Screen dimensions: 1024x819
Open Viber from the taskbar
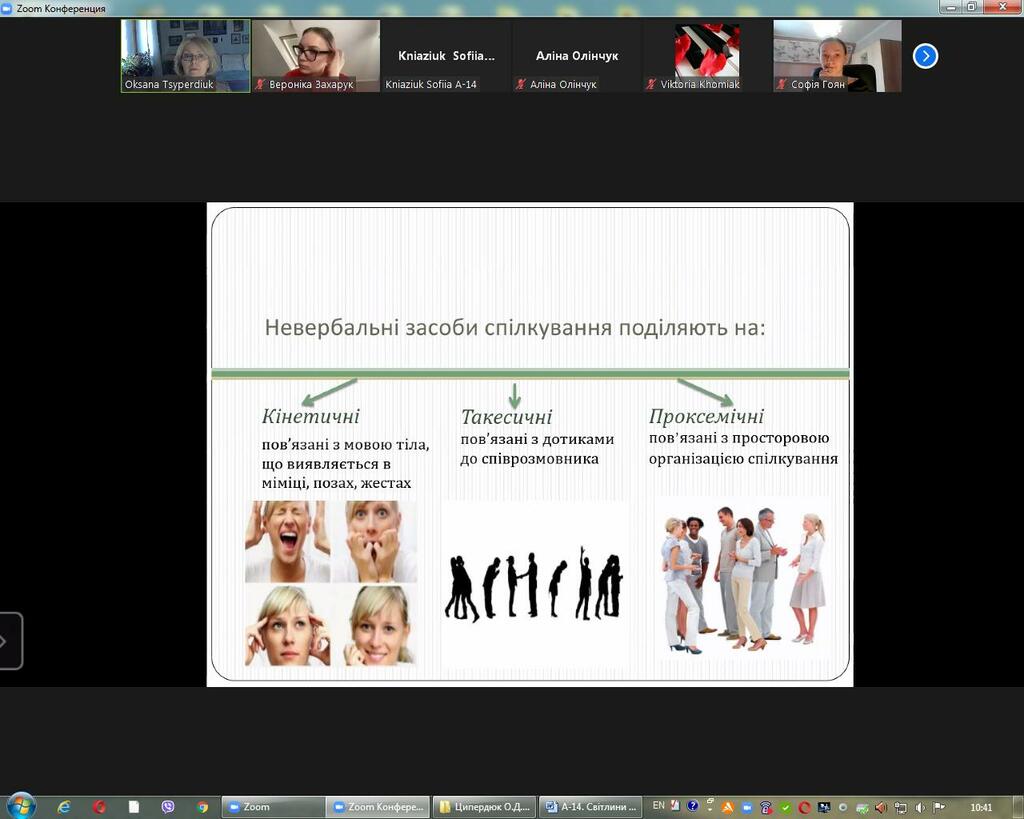click(168, 807)
